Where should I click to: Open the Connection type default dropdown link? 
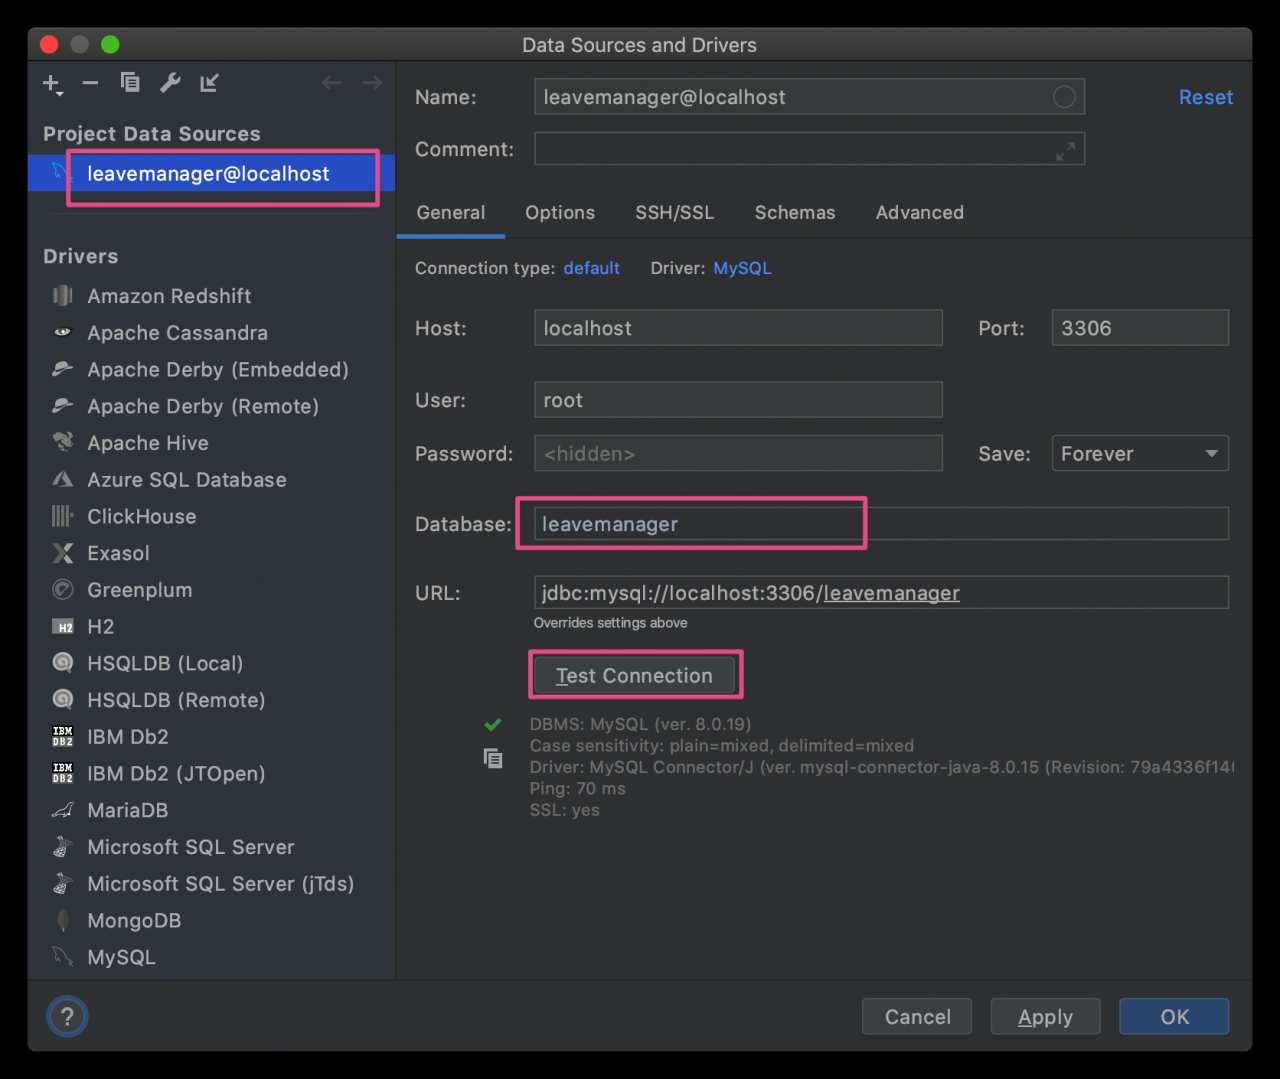(591, 268)
